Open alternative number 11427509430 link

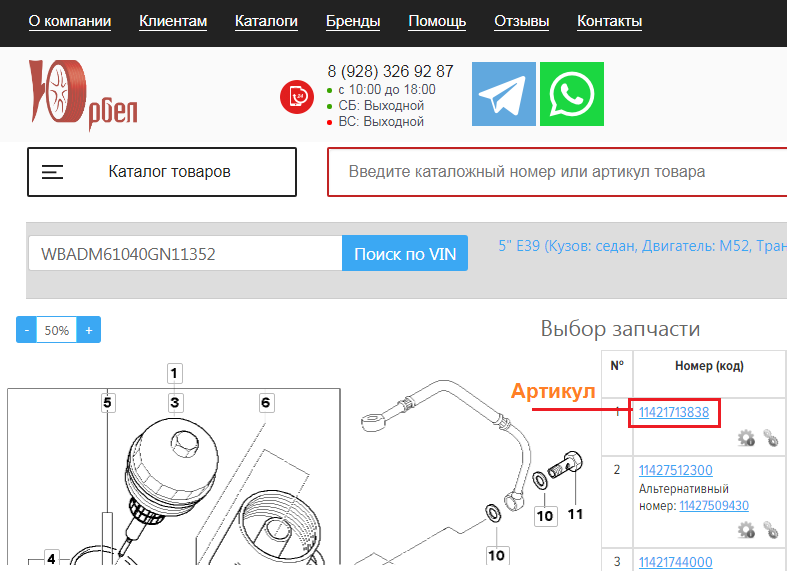[714, 506]
